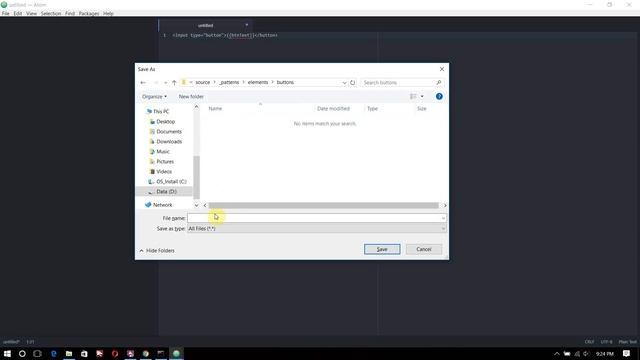The height and width of the screenshot is (360, 640).
Task: Click New folder button
Action: click(191, 97)
